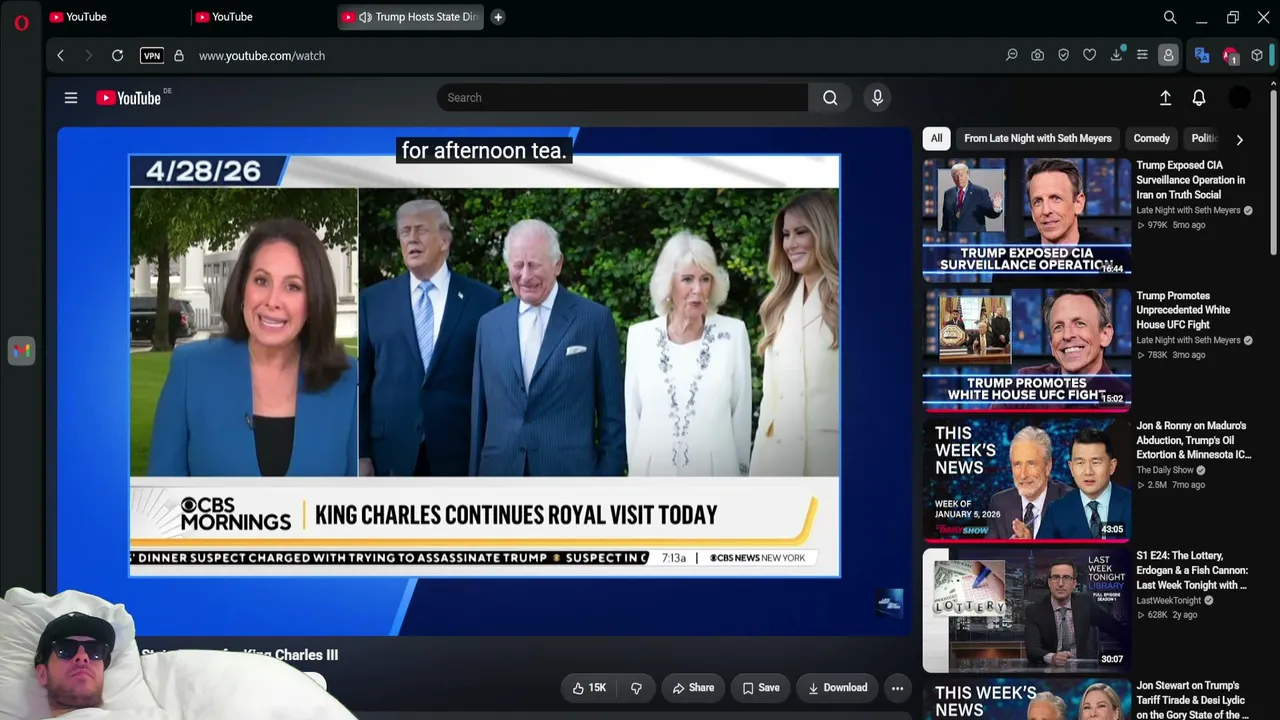
Task: Open the extensions cube menu
Action: 1257,56
